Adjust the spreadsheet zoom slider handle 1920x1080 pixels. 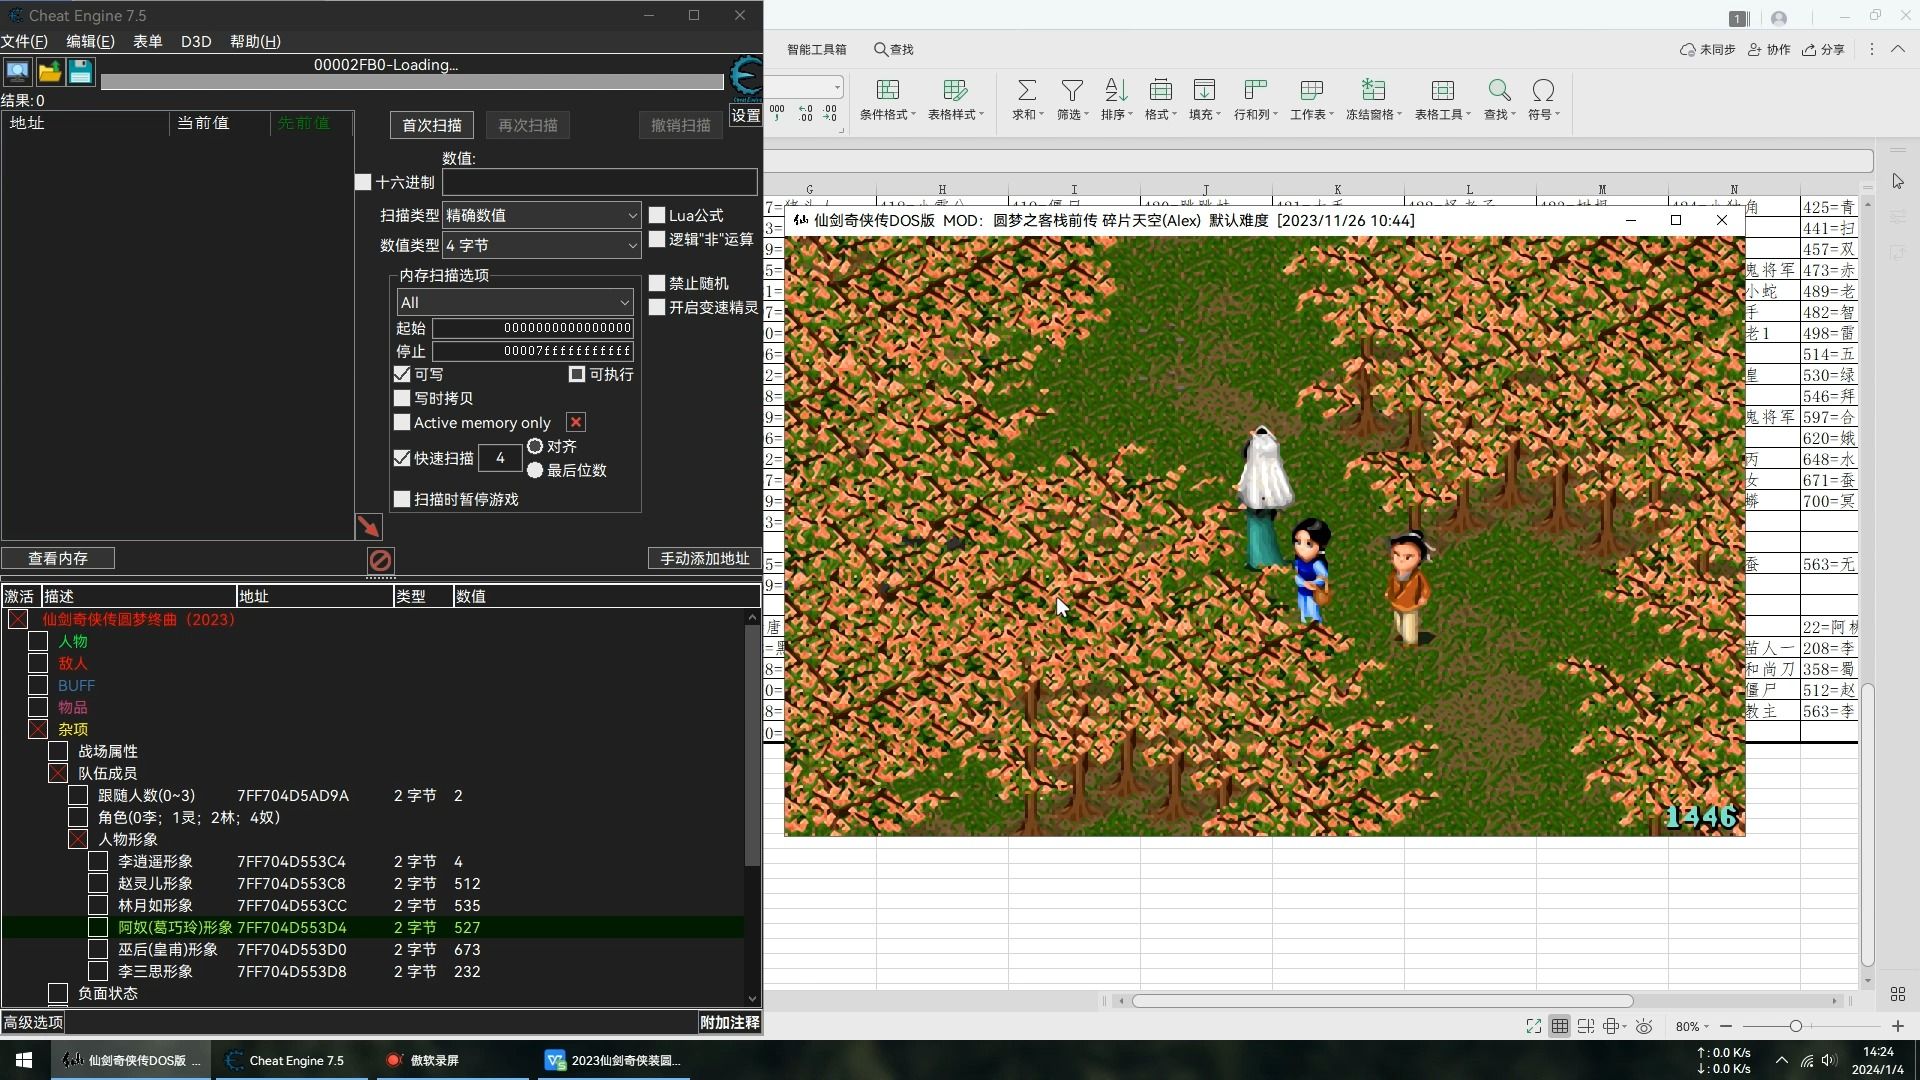coord(1796,1026)
